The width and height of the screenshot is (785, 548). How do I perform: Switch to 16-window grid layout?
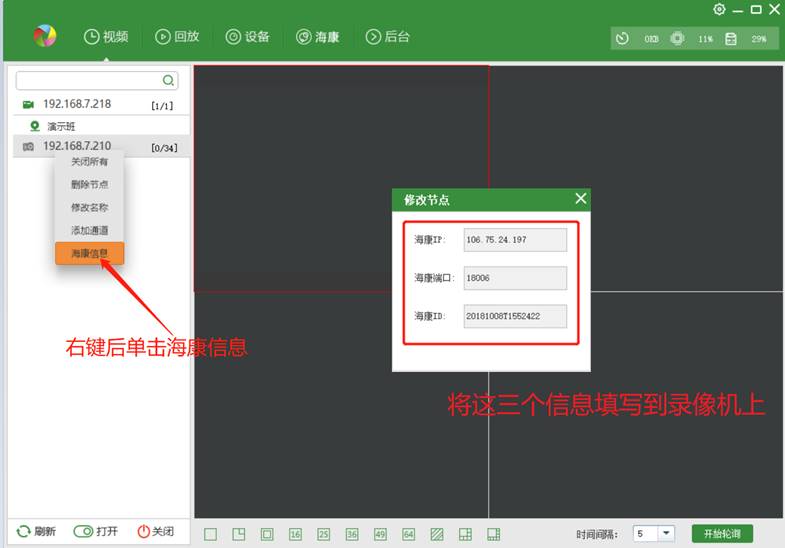[295, 534]
